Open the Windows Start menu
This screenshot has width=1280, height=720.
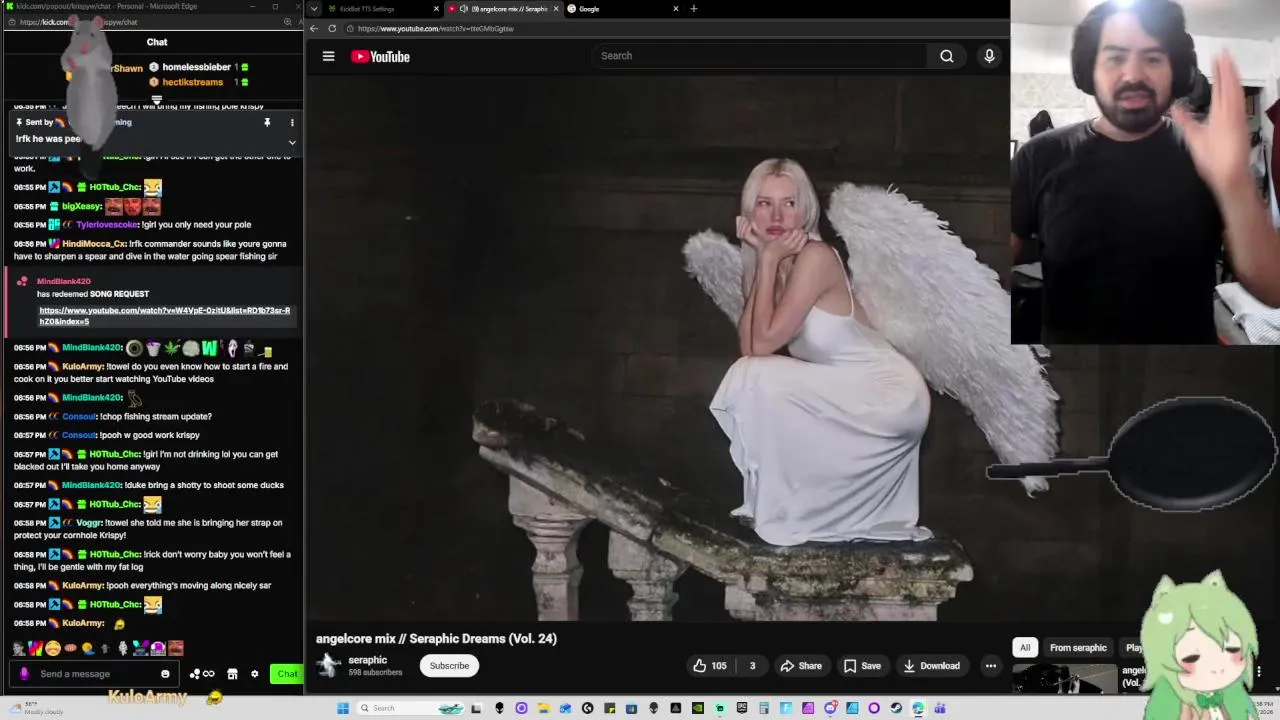(343, 708)
